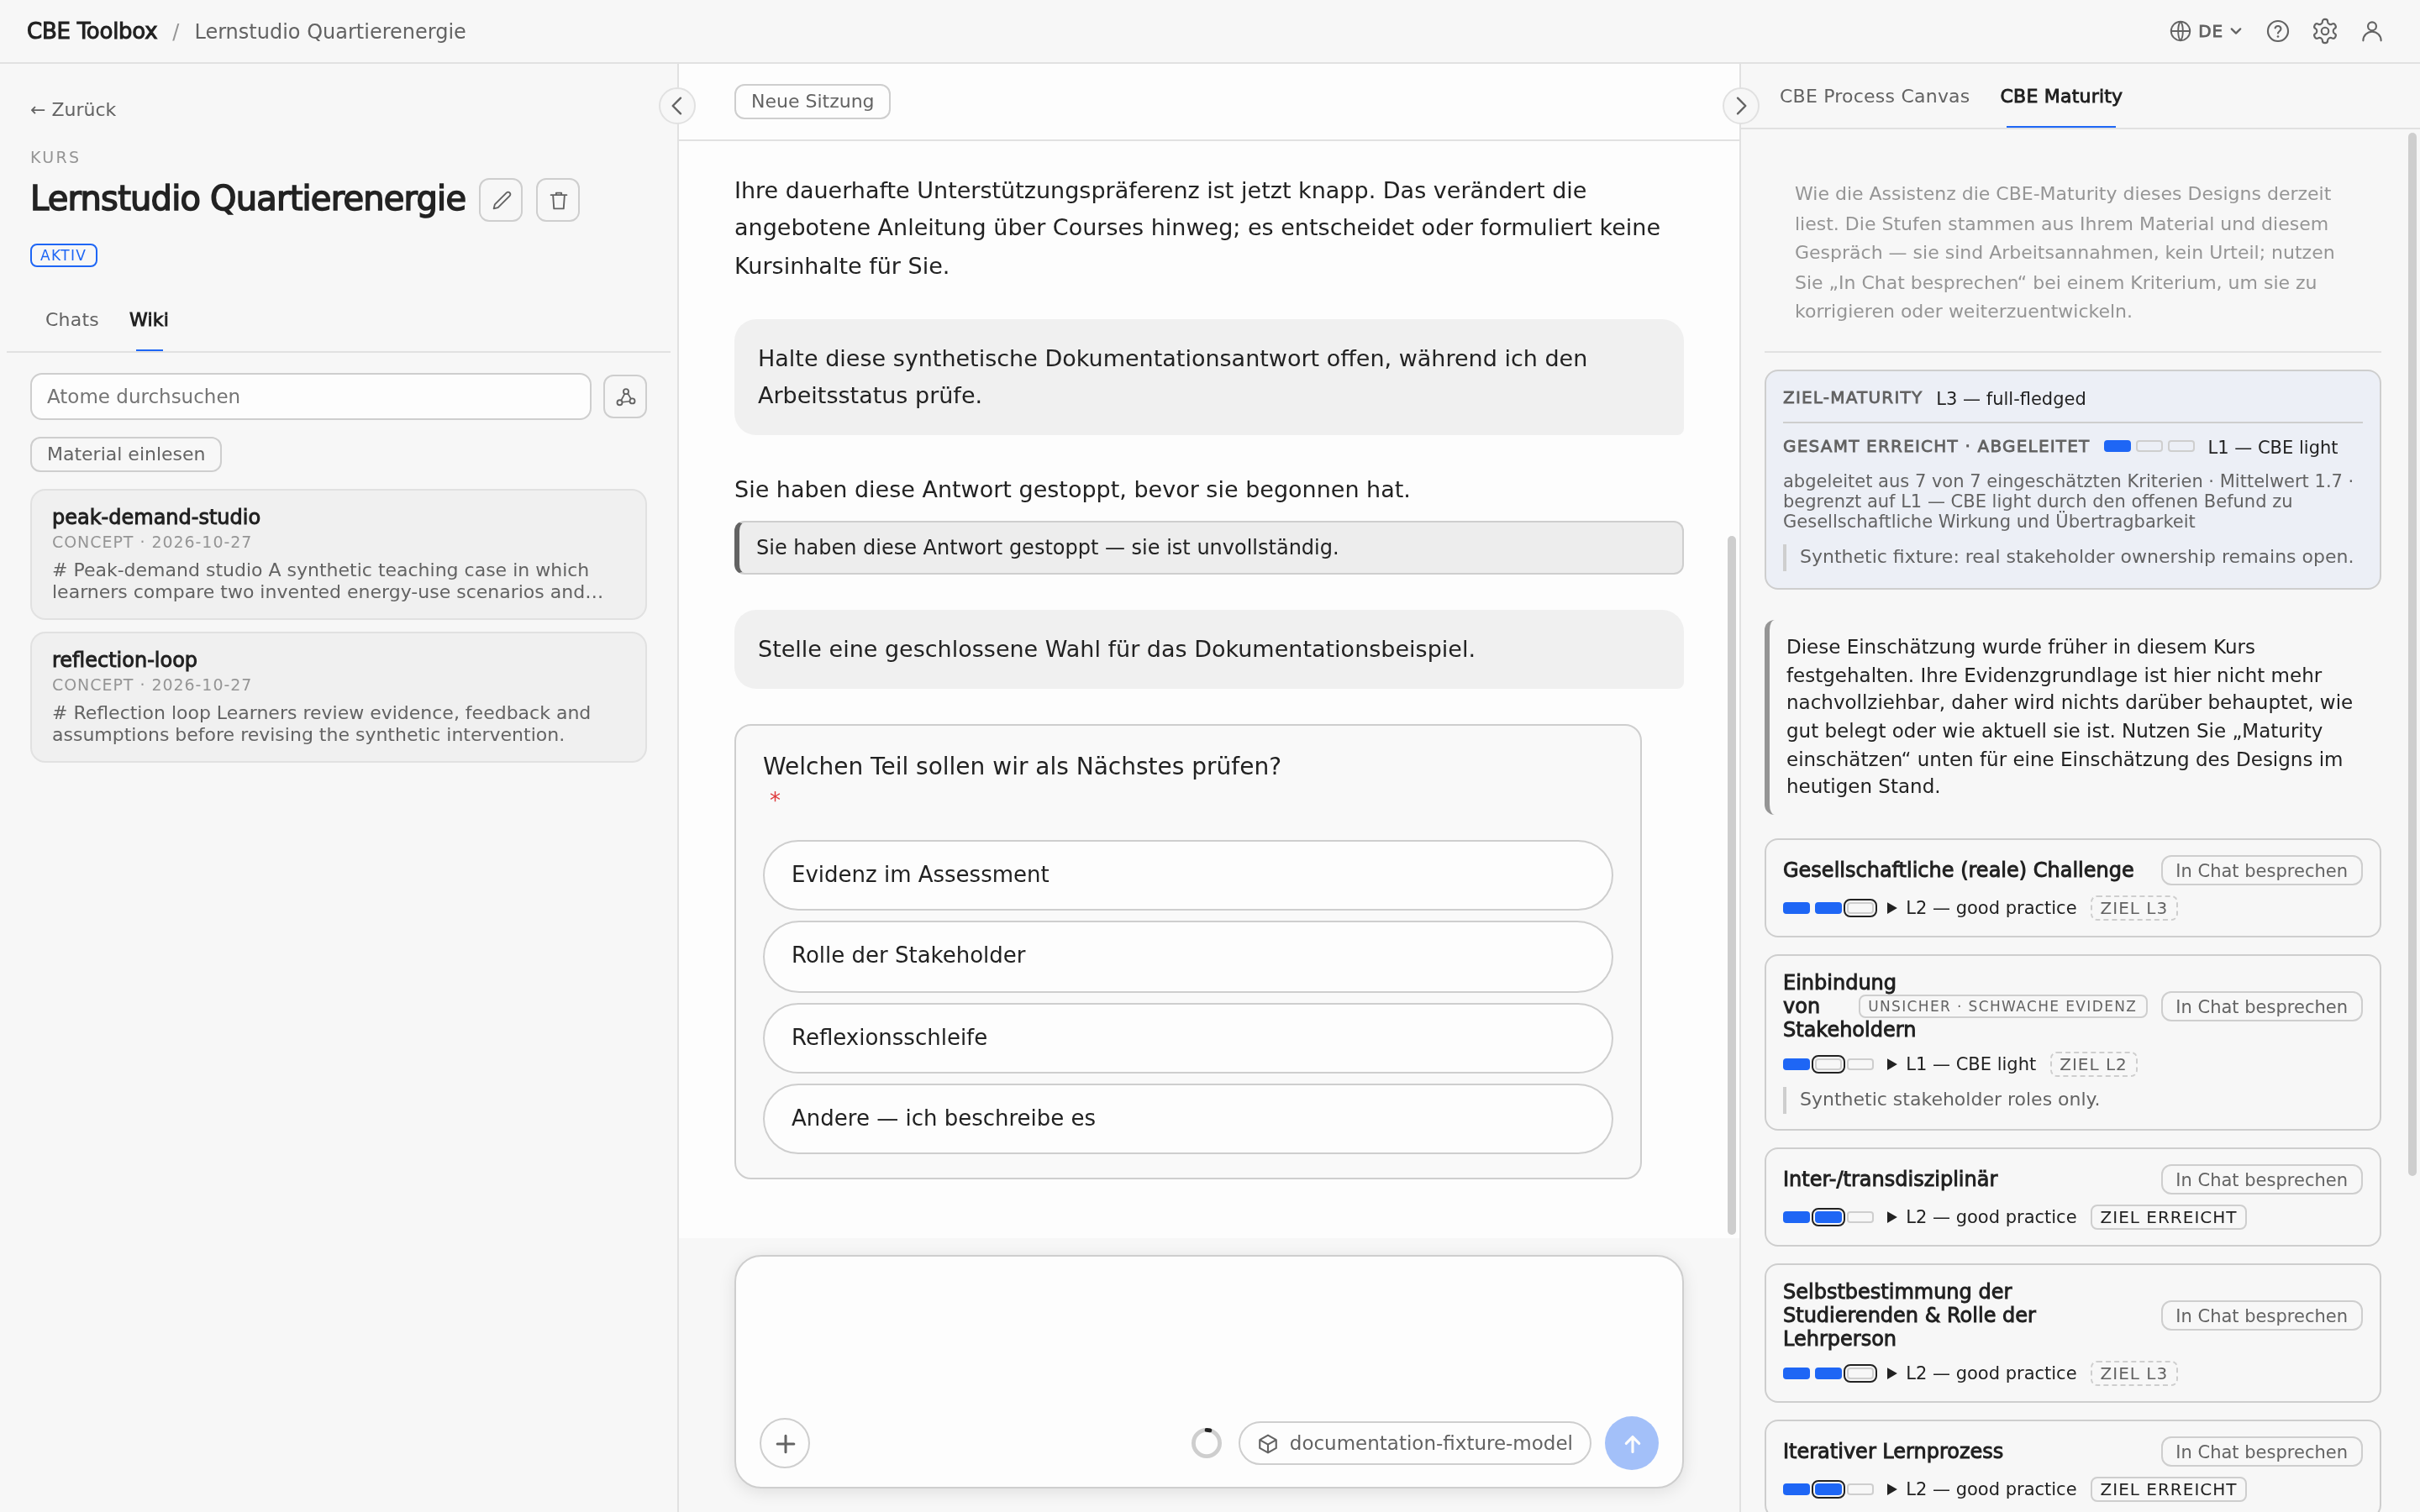Image resolution: width=2420 pixels, height=1512 pixels.
Task: Go back via Zurück link
Action: pyautogui.click(x=73, y=109)
